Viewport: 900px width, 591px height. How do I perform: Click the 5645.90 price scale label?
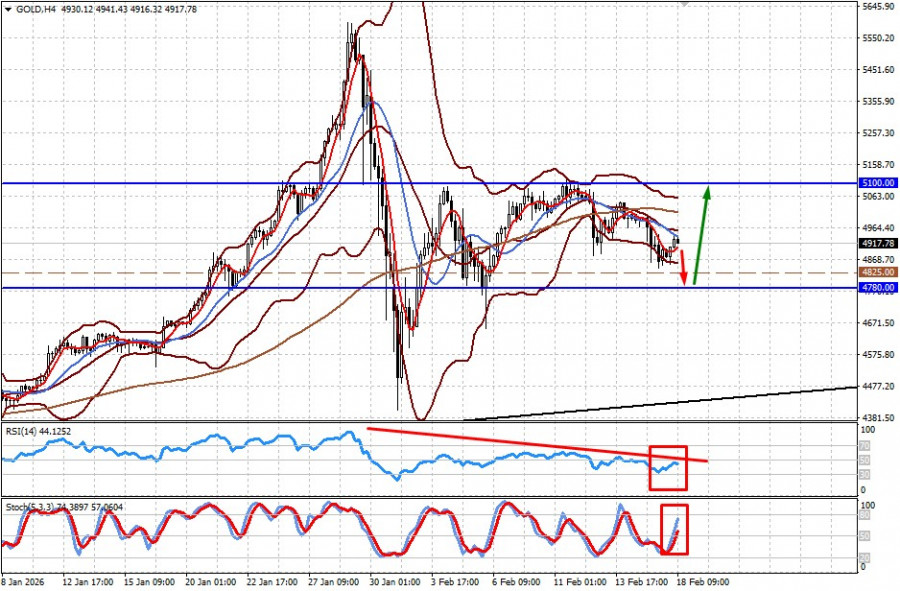point(877,6)
